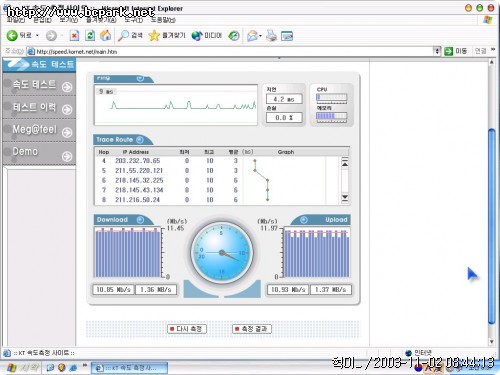The image size is (500, 375).
Task: Click the arrow icon of the speed test sidebar item
Action: pyautogui.click(x=67, y=87)
